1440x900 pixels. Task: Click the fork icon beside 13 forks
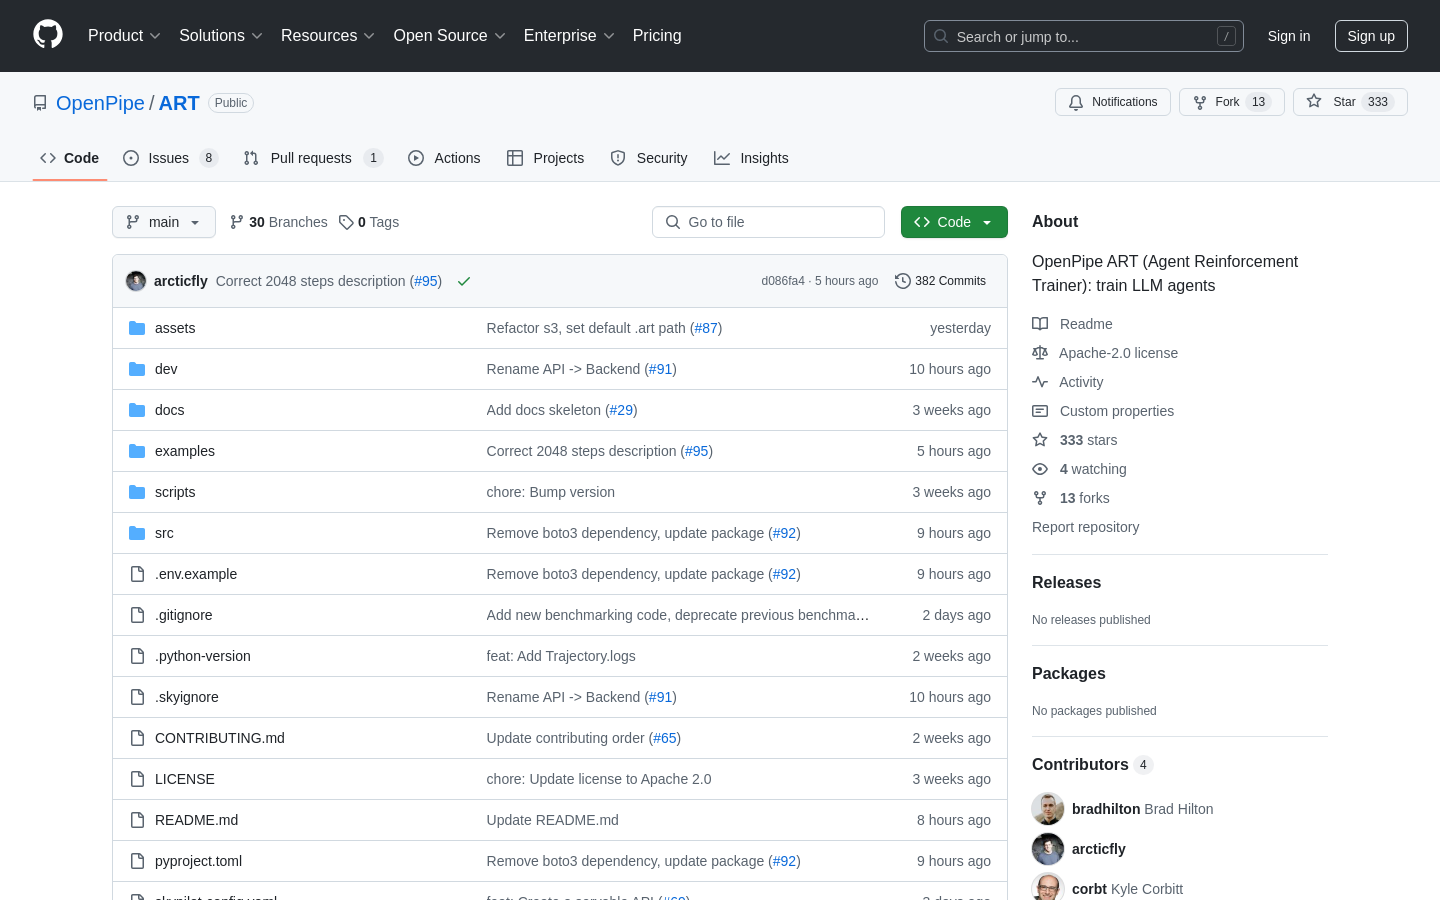(x=1040, y=498)
